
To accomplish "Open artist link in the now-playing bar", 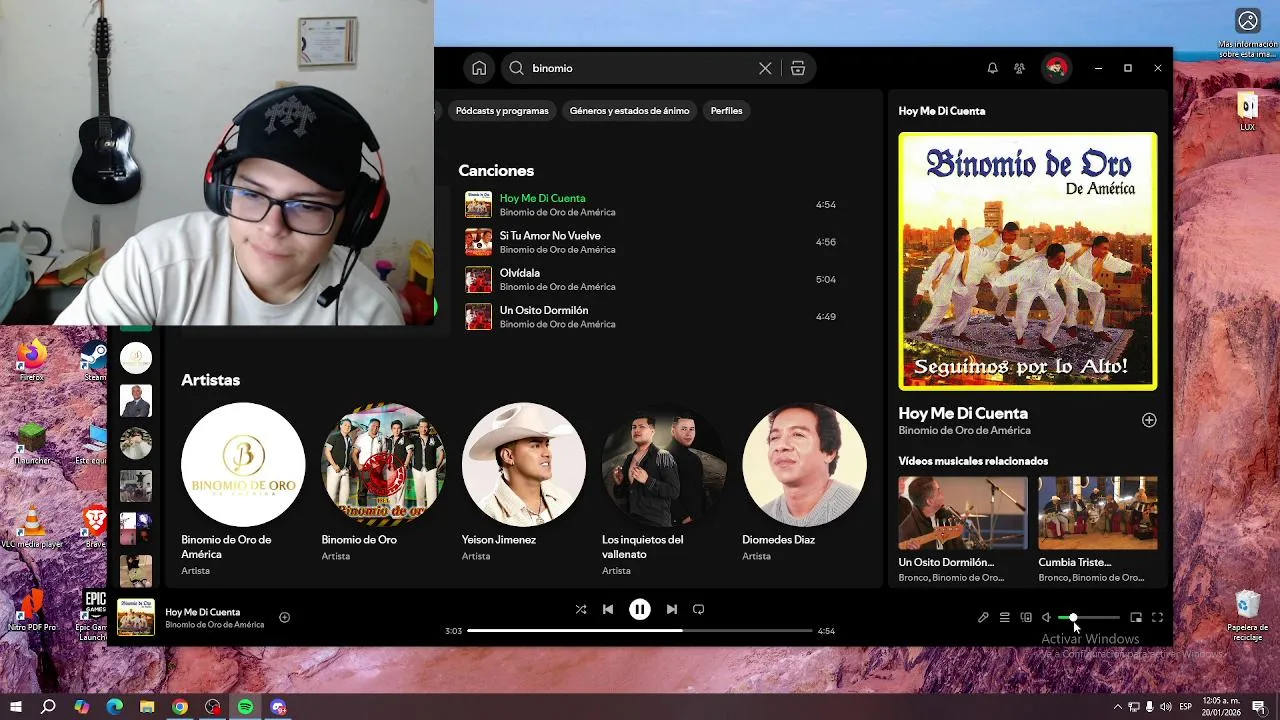I will coord(215,625).
